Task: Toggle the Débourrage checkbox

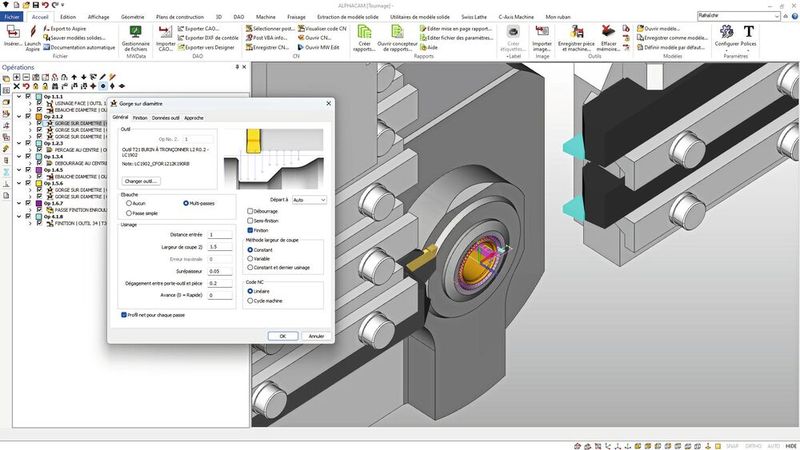Action: (250, 211)
